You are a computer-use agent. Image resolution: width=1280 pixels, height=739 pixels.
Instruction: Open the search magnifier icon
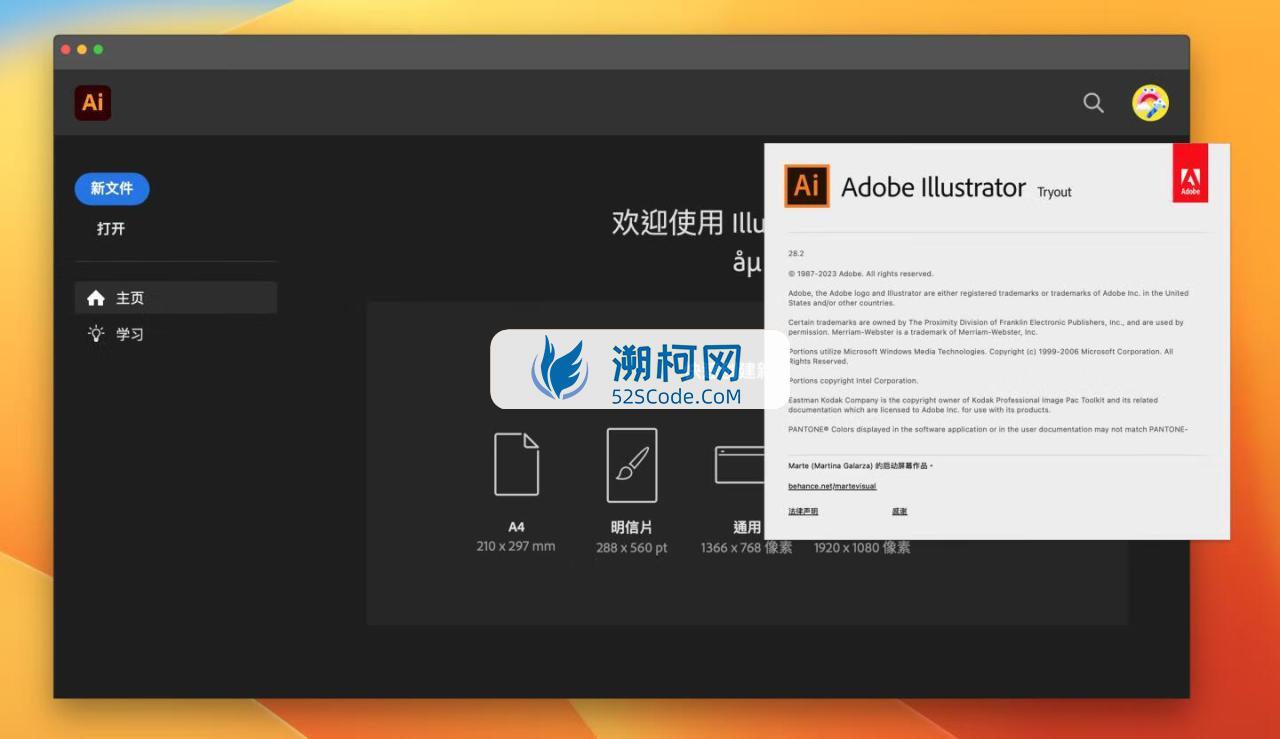(1094, 103)
